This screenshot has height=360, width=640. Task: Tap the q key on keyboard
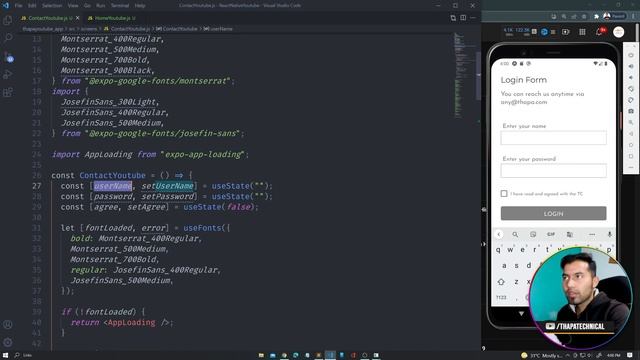click(x=498, y=250)
